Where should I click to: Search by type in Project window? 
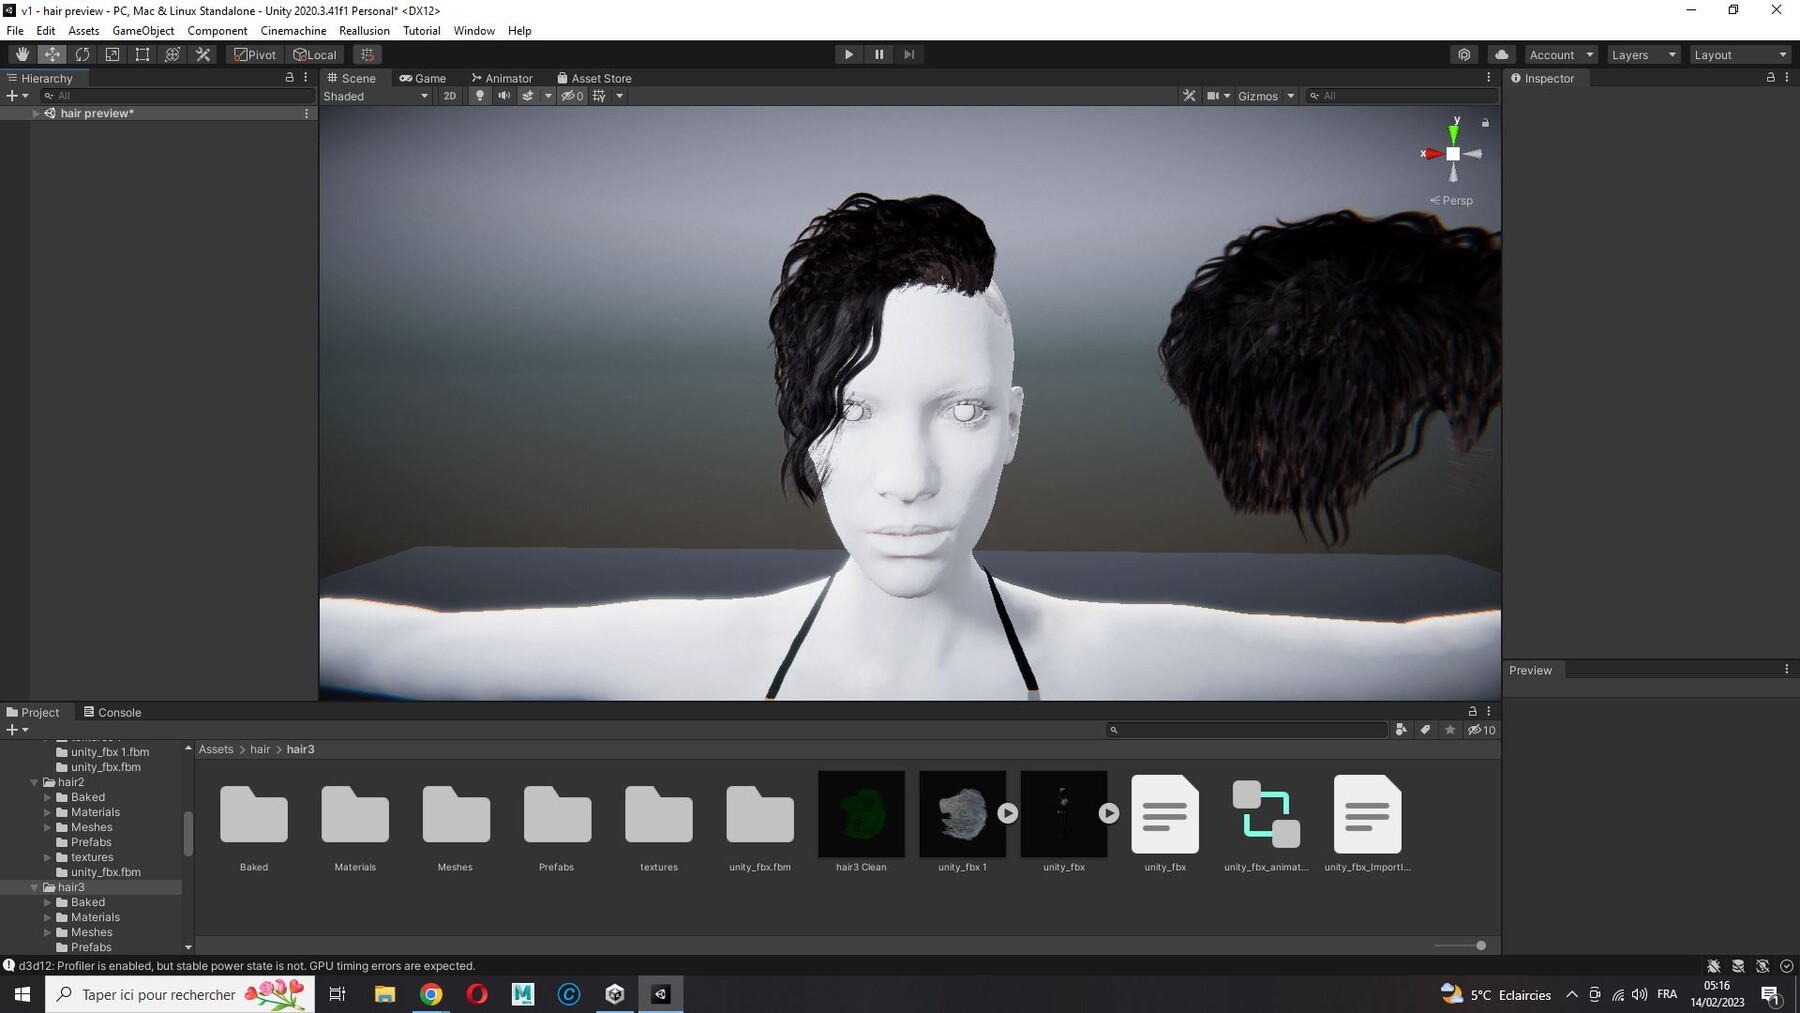(x=1401, y=730)
